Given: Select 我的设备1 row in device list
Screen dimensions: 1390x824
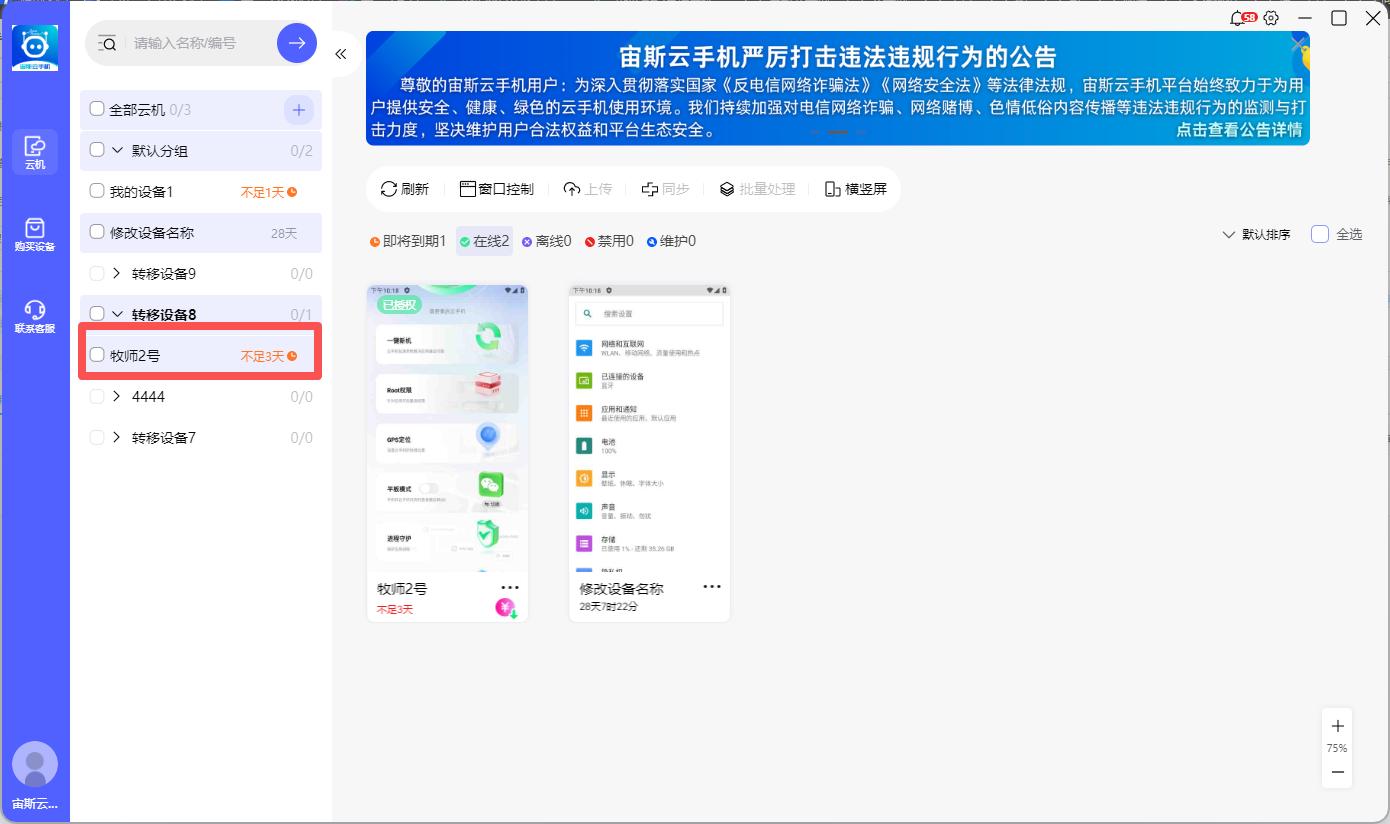Looking at the screenshot, I should click(x=201, y=191).
